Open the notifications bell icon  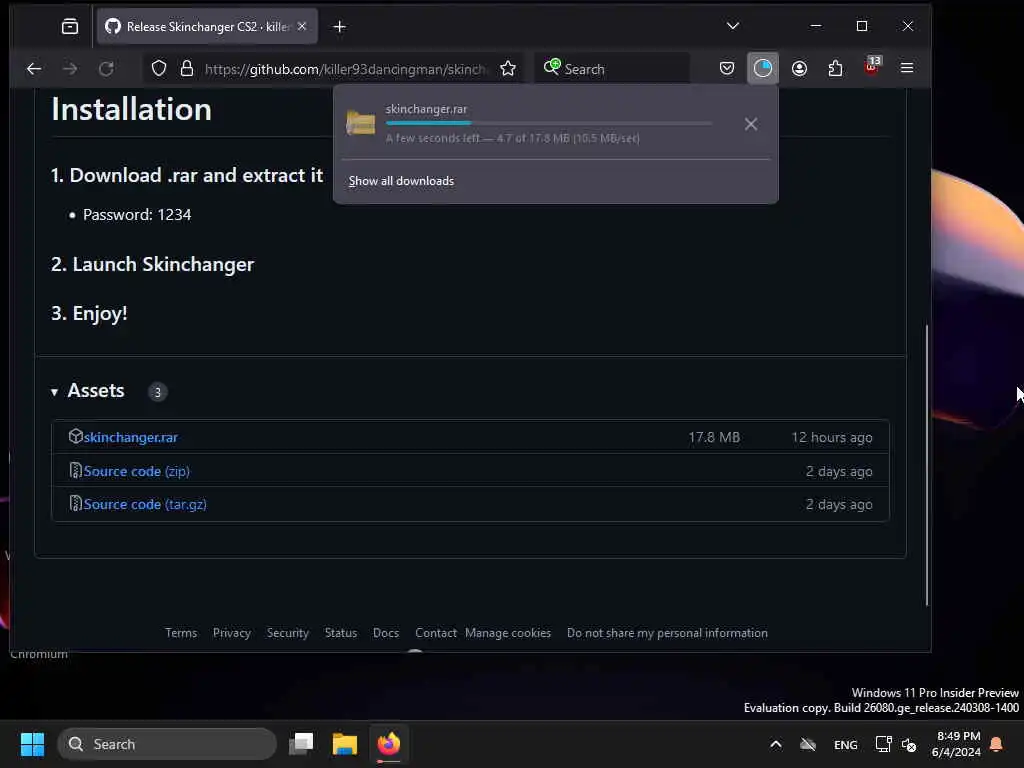(997, 744)
